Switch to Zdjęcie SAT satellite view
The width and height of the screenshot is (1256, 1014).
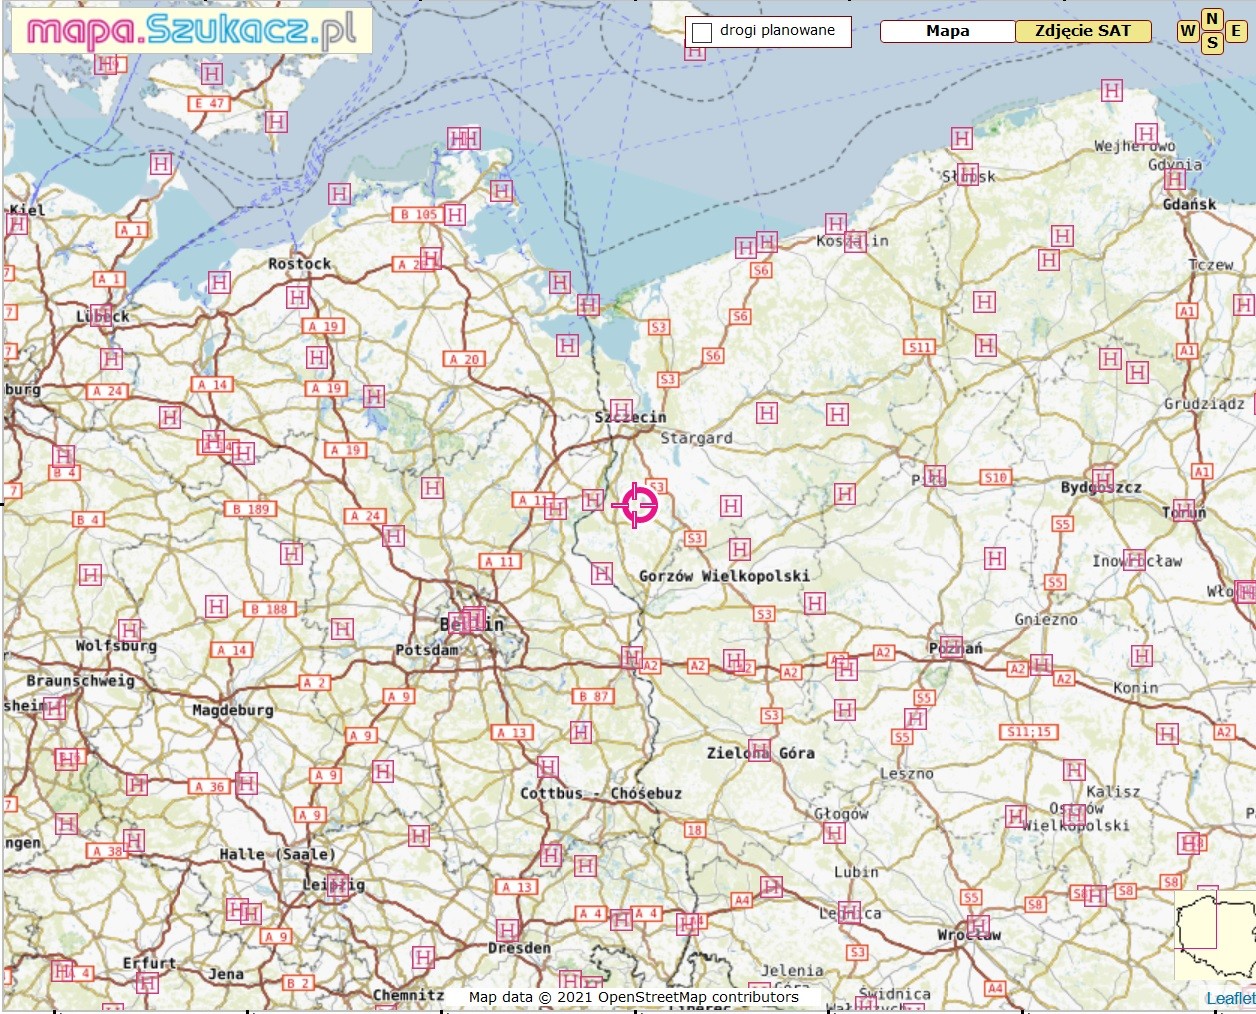point(1083,31)
